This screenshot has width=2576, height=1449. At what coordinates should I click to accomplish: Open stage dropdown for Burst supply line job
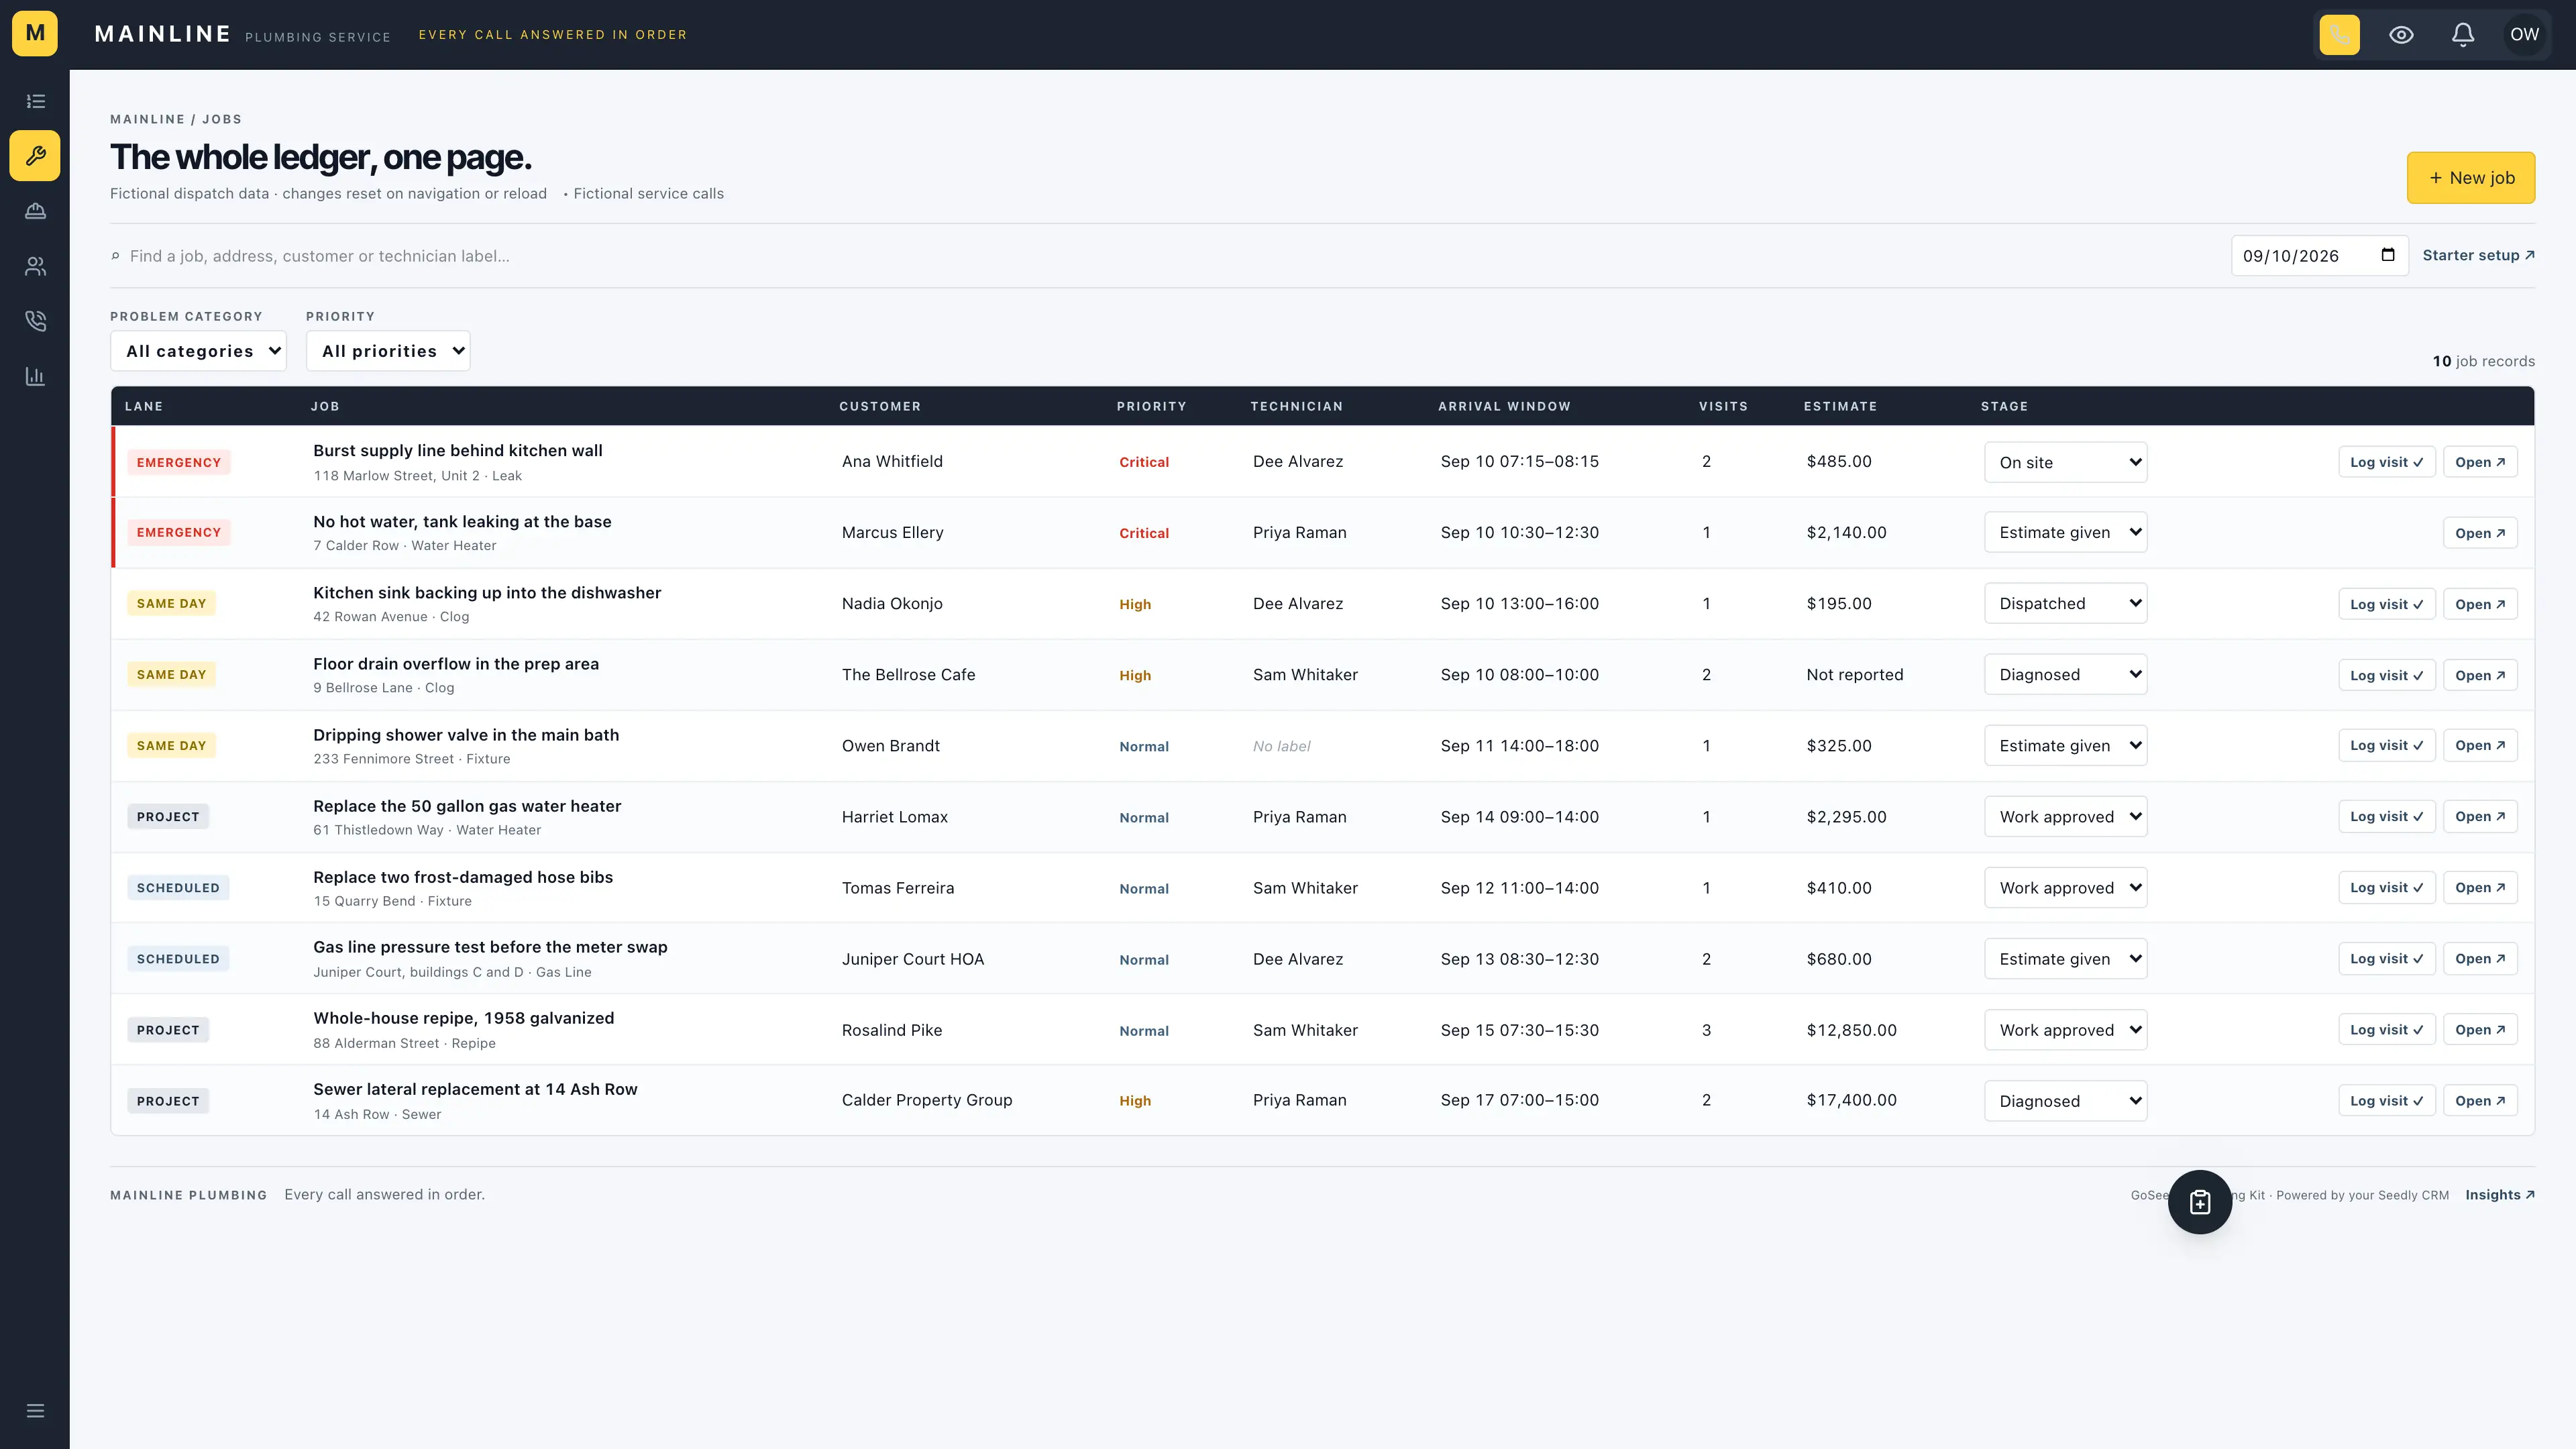[x=2065, y=462]
